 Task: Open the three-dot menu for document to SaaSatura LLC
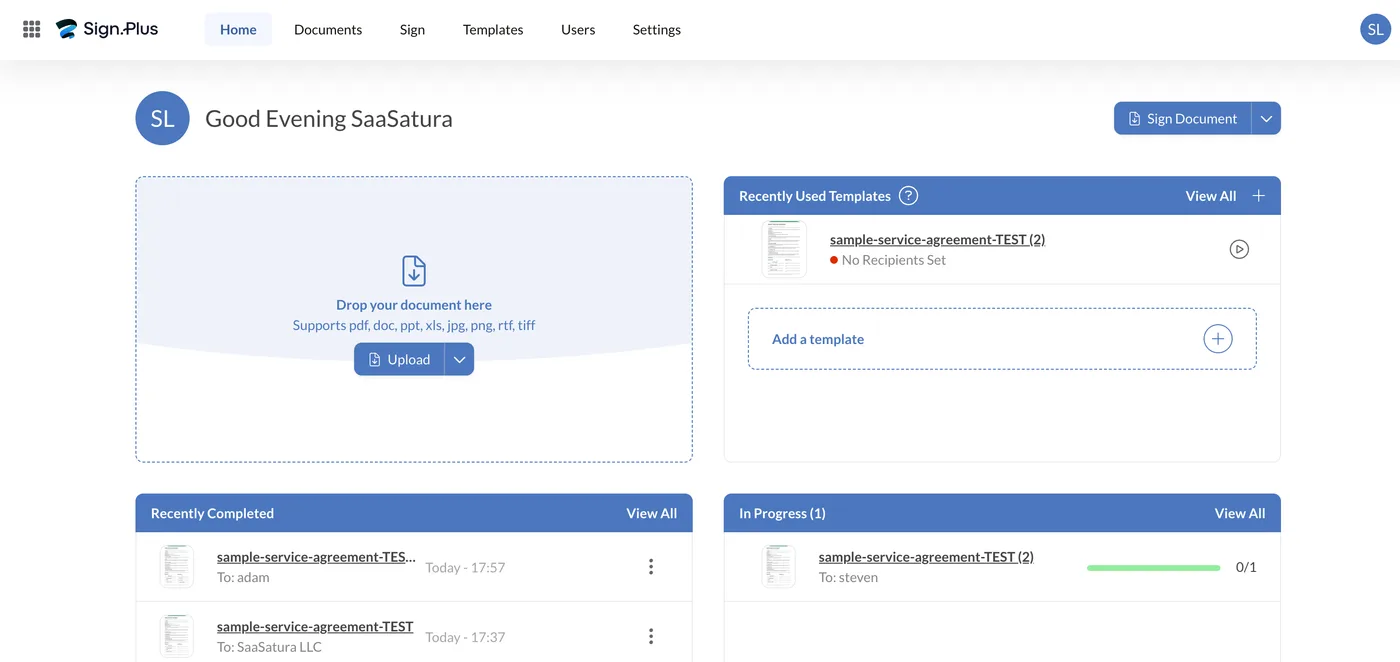[651, 636]
